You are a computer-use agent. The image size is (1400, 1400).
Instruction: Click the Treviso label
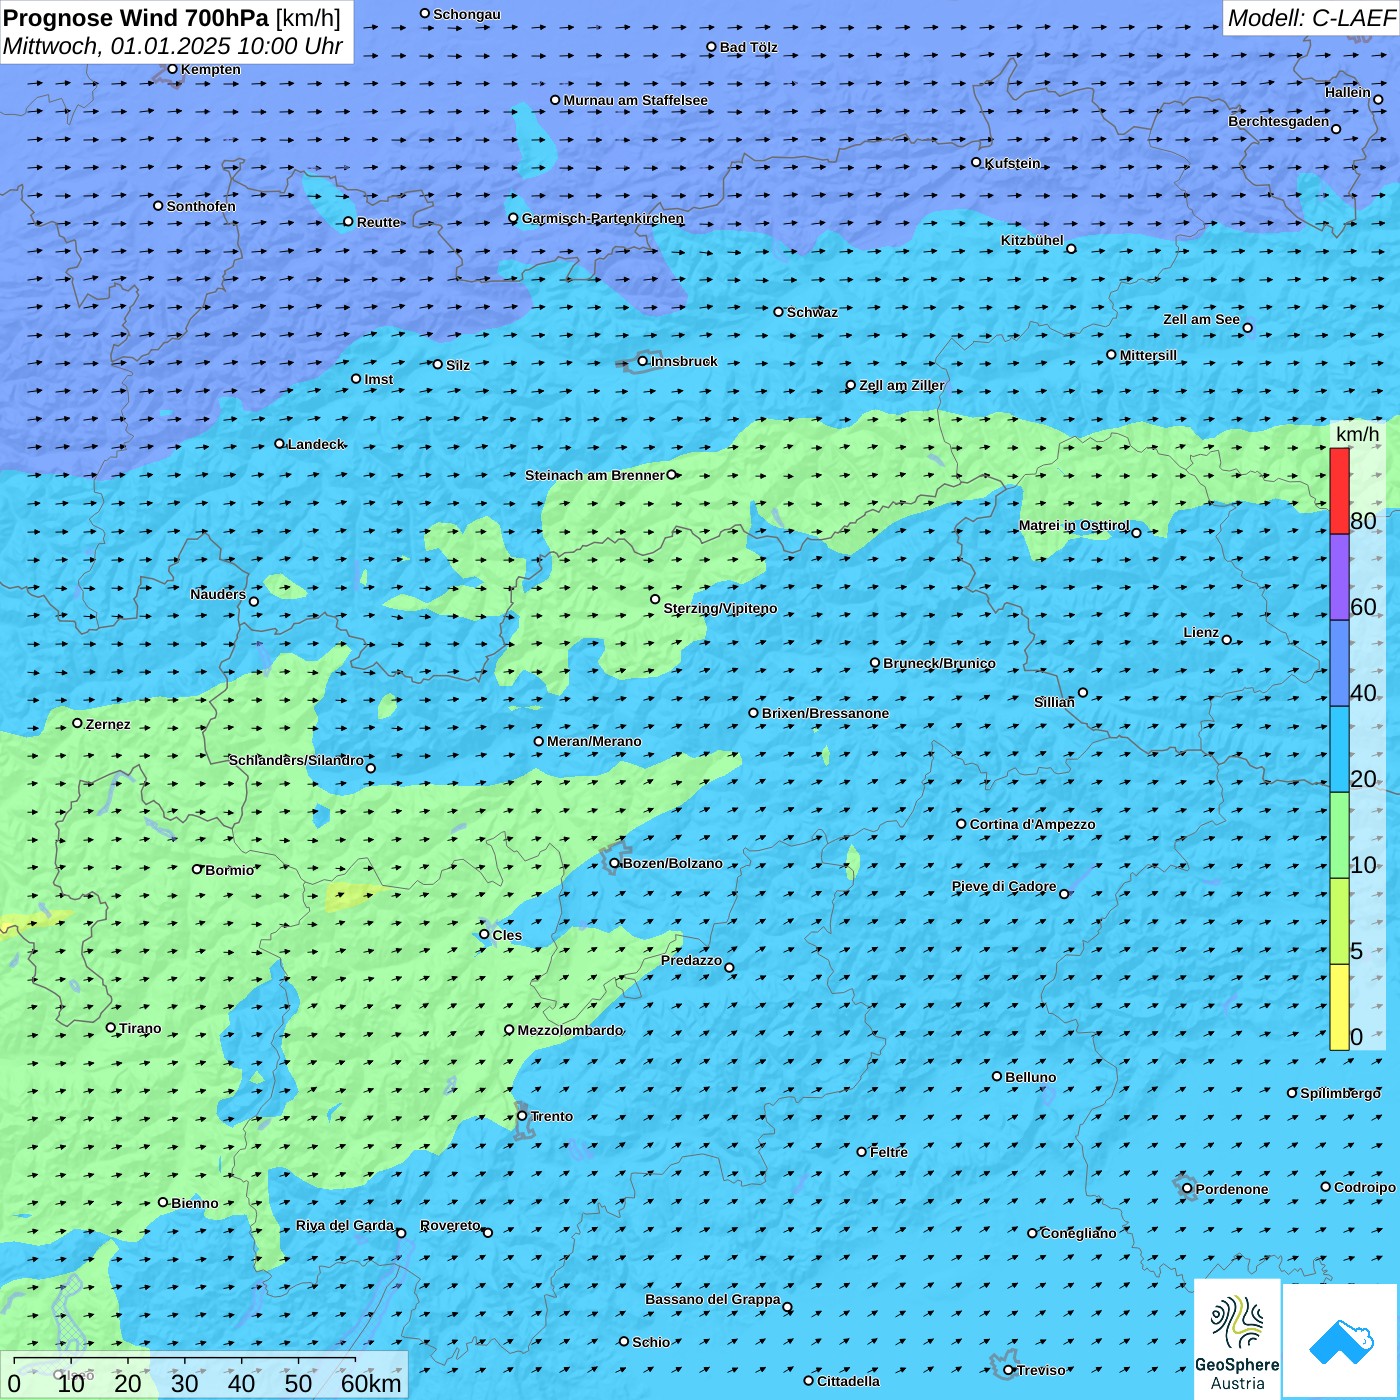(x=1041, y=1370)
